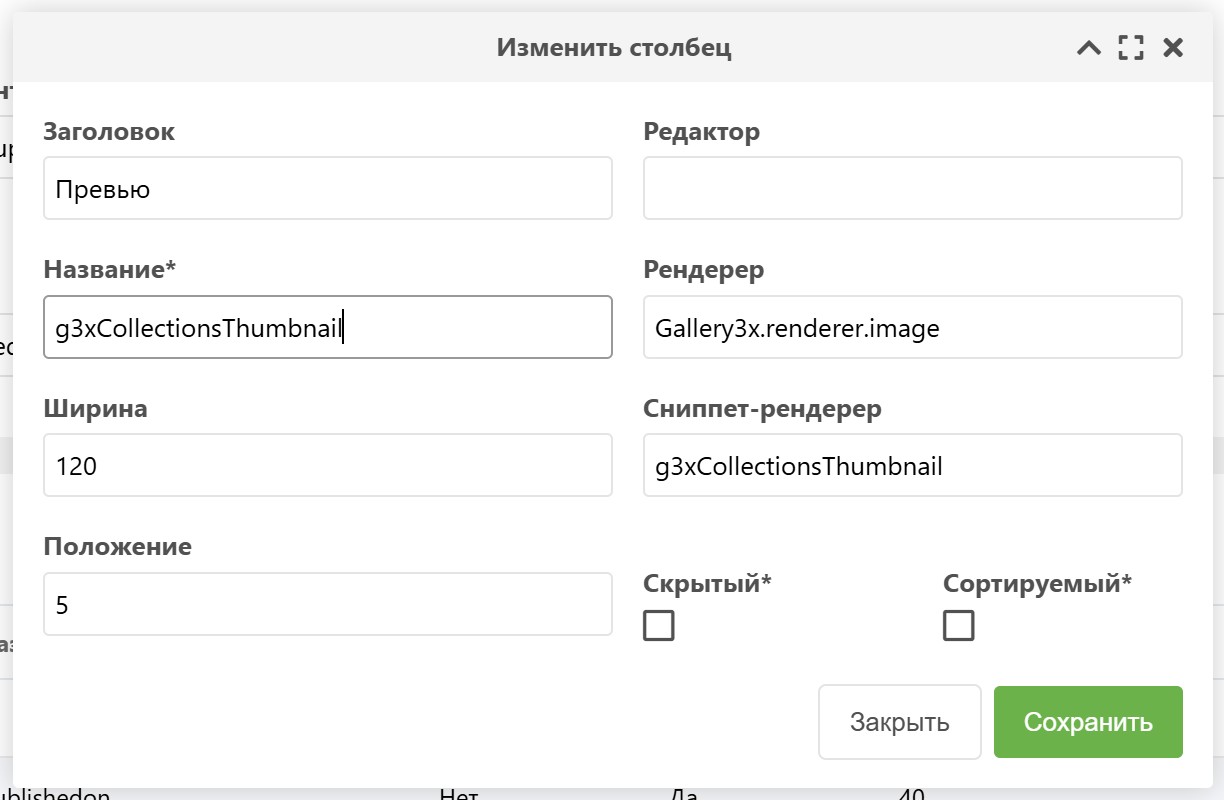Image resolution: width=1224 pixels, height=800 pixels.
Task: Focus the 'Ширина' field showing 120
Action: tap(327, 465)
